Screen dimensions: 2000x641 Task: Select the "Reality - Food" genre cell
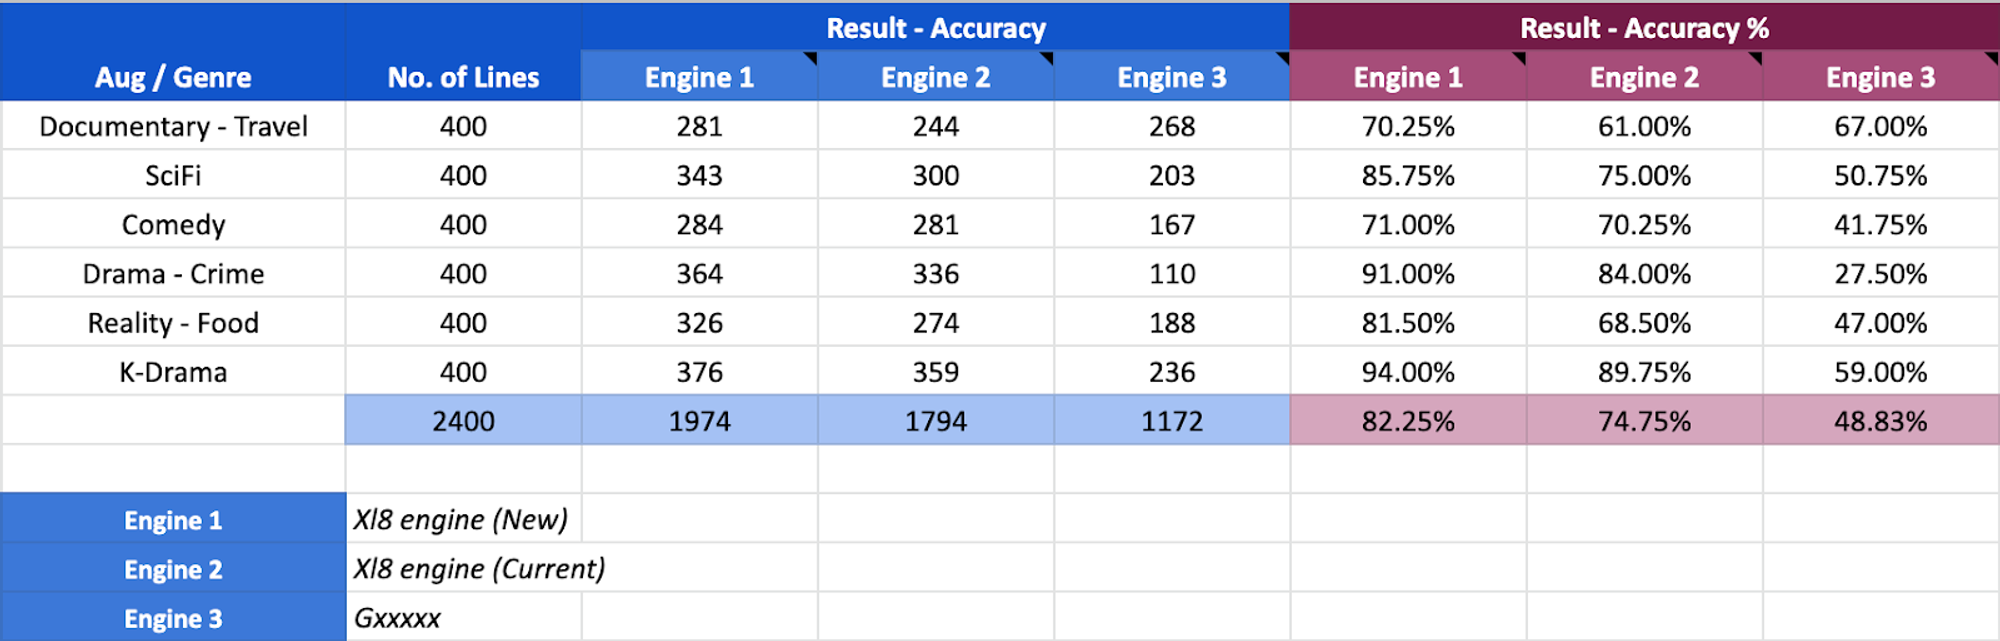173,322
